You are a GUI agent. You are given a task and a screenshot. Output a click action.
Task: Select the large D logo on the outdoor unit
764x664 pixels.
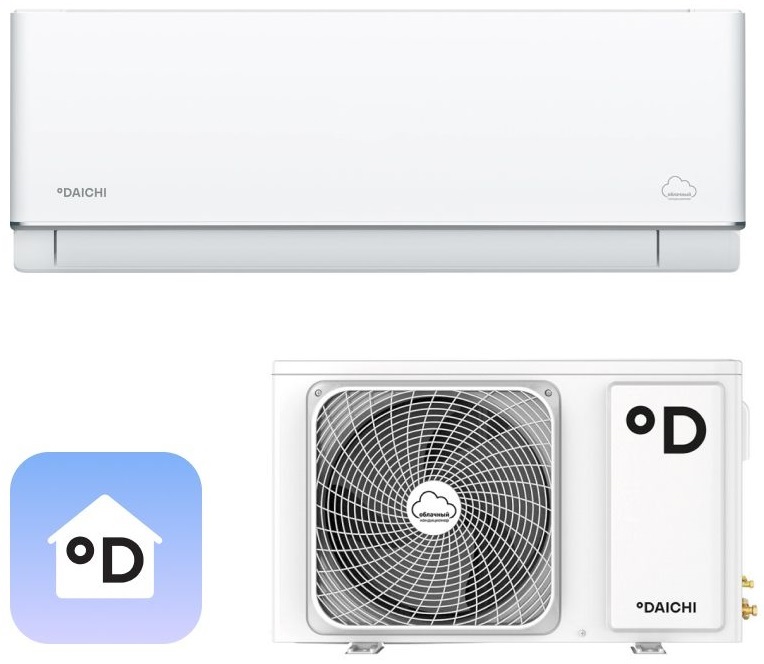point(666,430)
